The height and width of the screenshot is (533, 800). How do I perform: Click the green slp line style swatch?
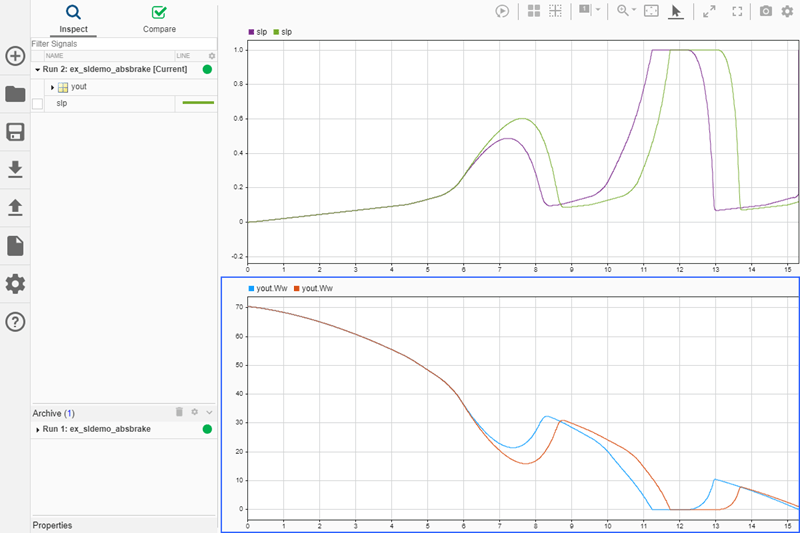(197, 103)
